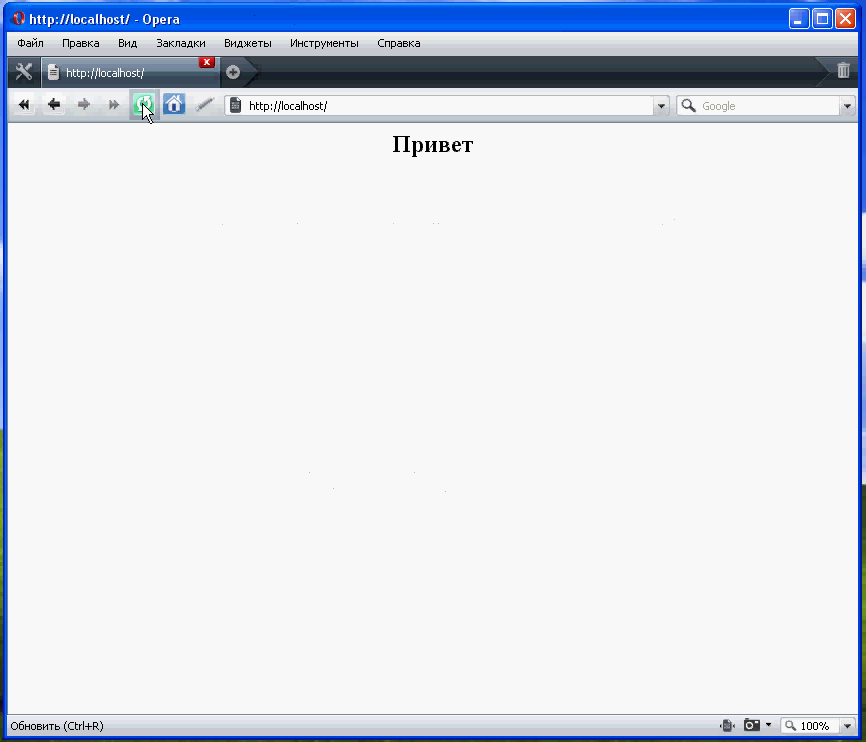Open the zoom level dropdown arrow
Image resolution: width=866 pixels, height=742 pixels.
[847, 725]
